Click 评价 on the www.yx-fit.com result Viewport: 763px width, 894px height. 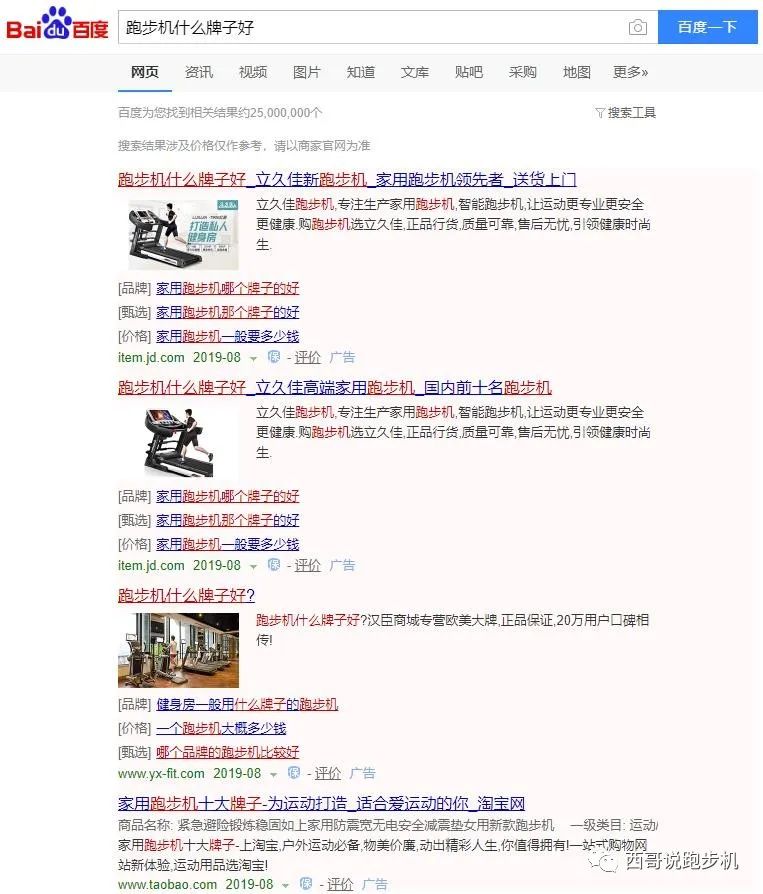click(x=327, y=774)
